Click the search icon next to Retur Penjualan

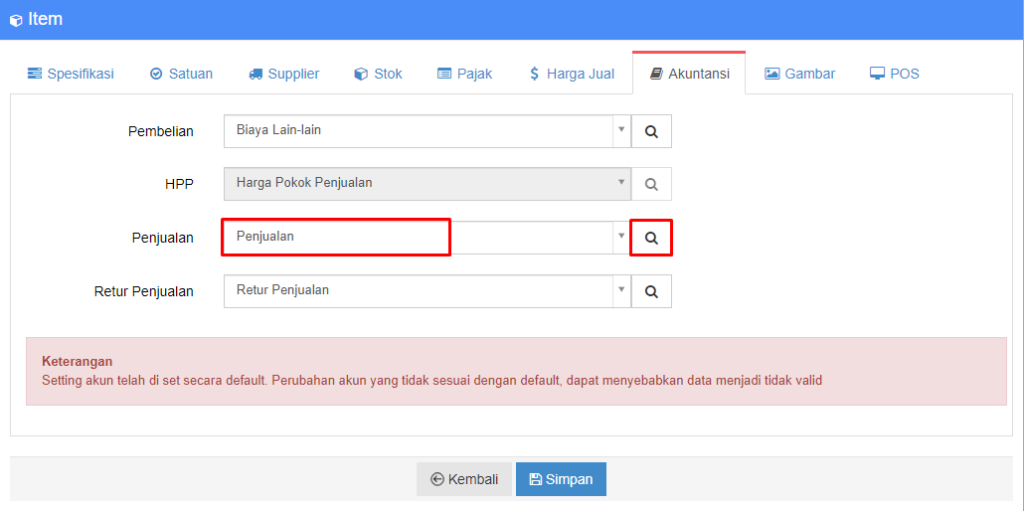(651, 291)
